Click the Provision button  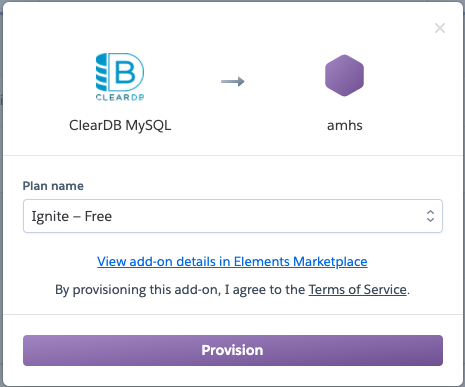(233, 350)
